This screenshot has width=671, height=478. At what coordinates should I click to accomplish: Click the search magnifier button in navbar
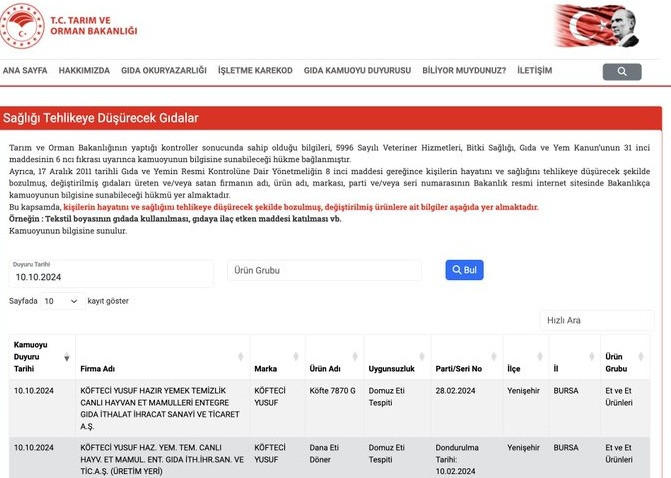point(622,71)
